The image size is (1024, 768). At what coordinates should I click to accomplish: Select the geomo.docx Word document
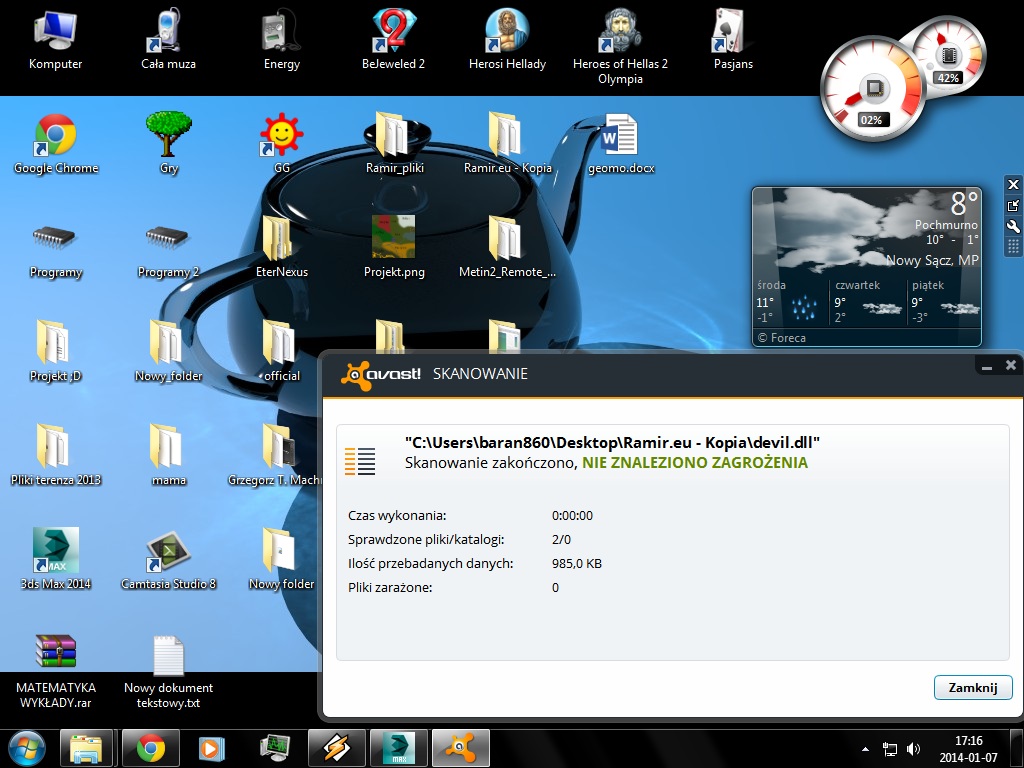pos(620,144)
